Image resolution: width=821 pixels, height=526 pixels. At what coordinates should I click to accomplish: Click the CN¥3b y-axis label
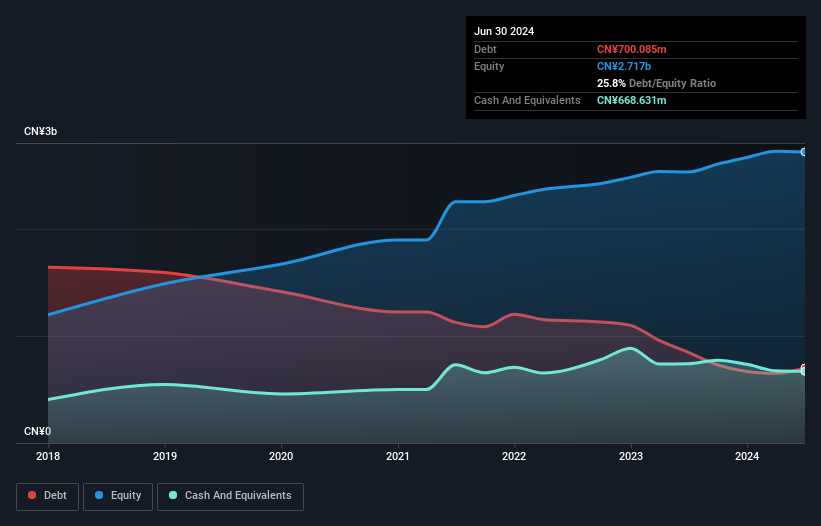40,131
